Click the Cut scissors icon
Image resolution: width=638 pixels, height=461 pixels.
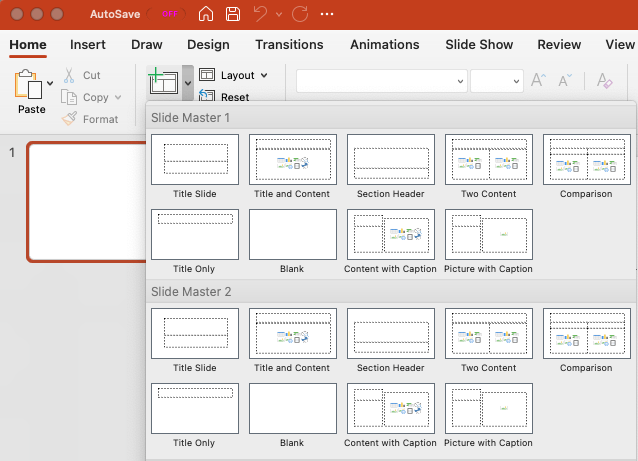(70, 76)
